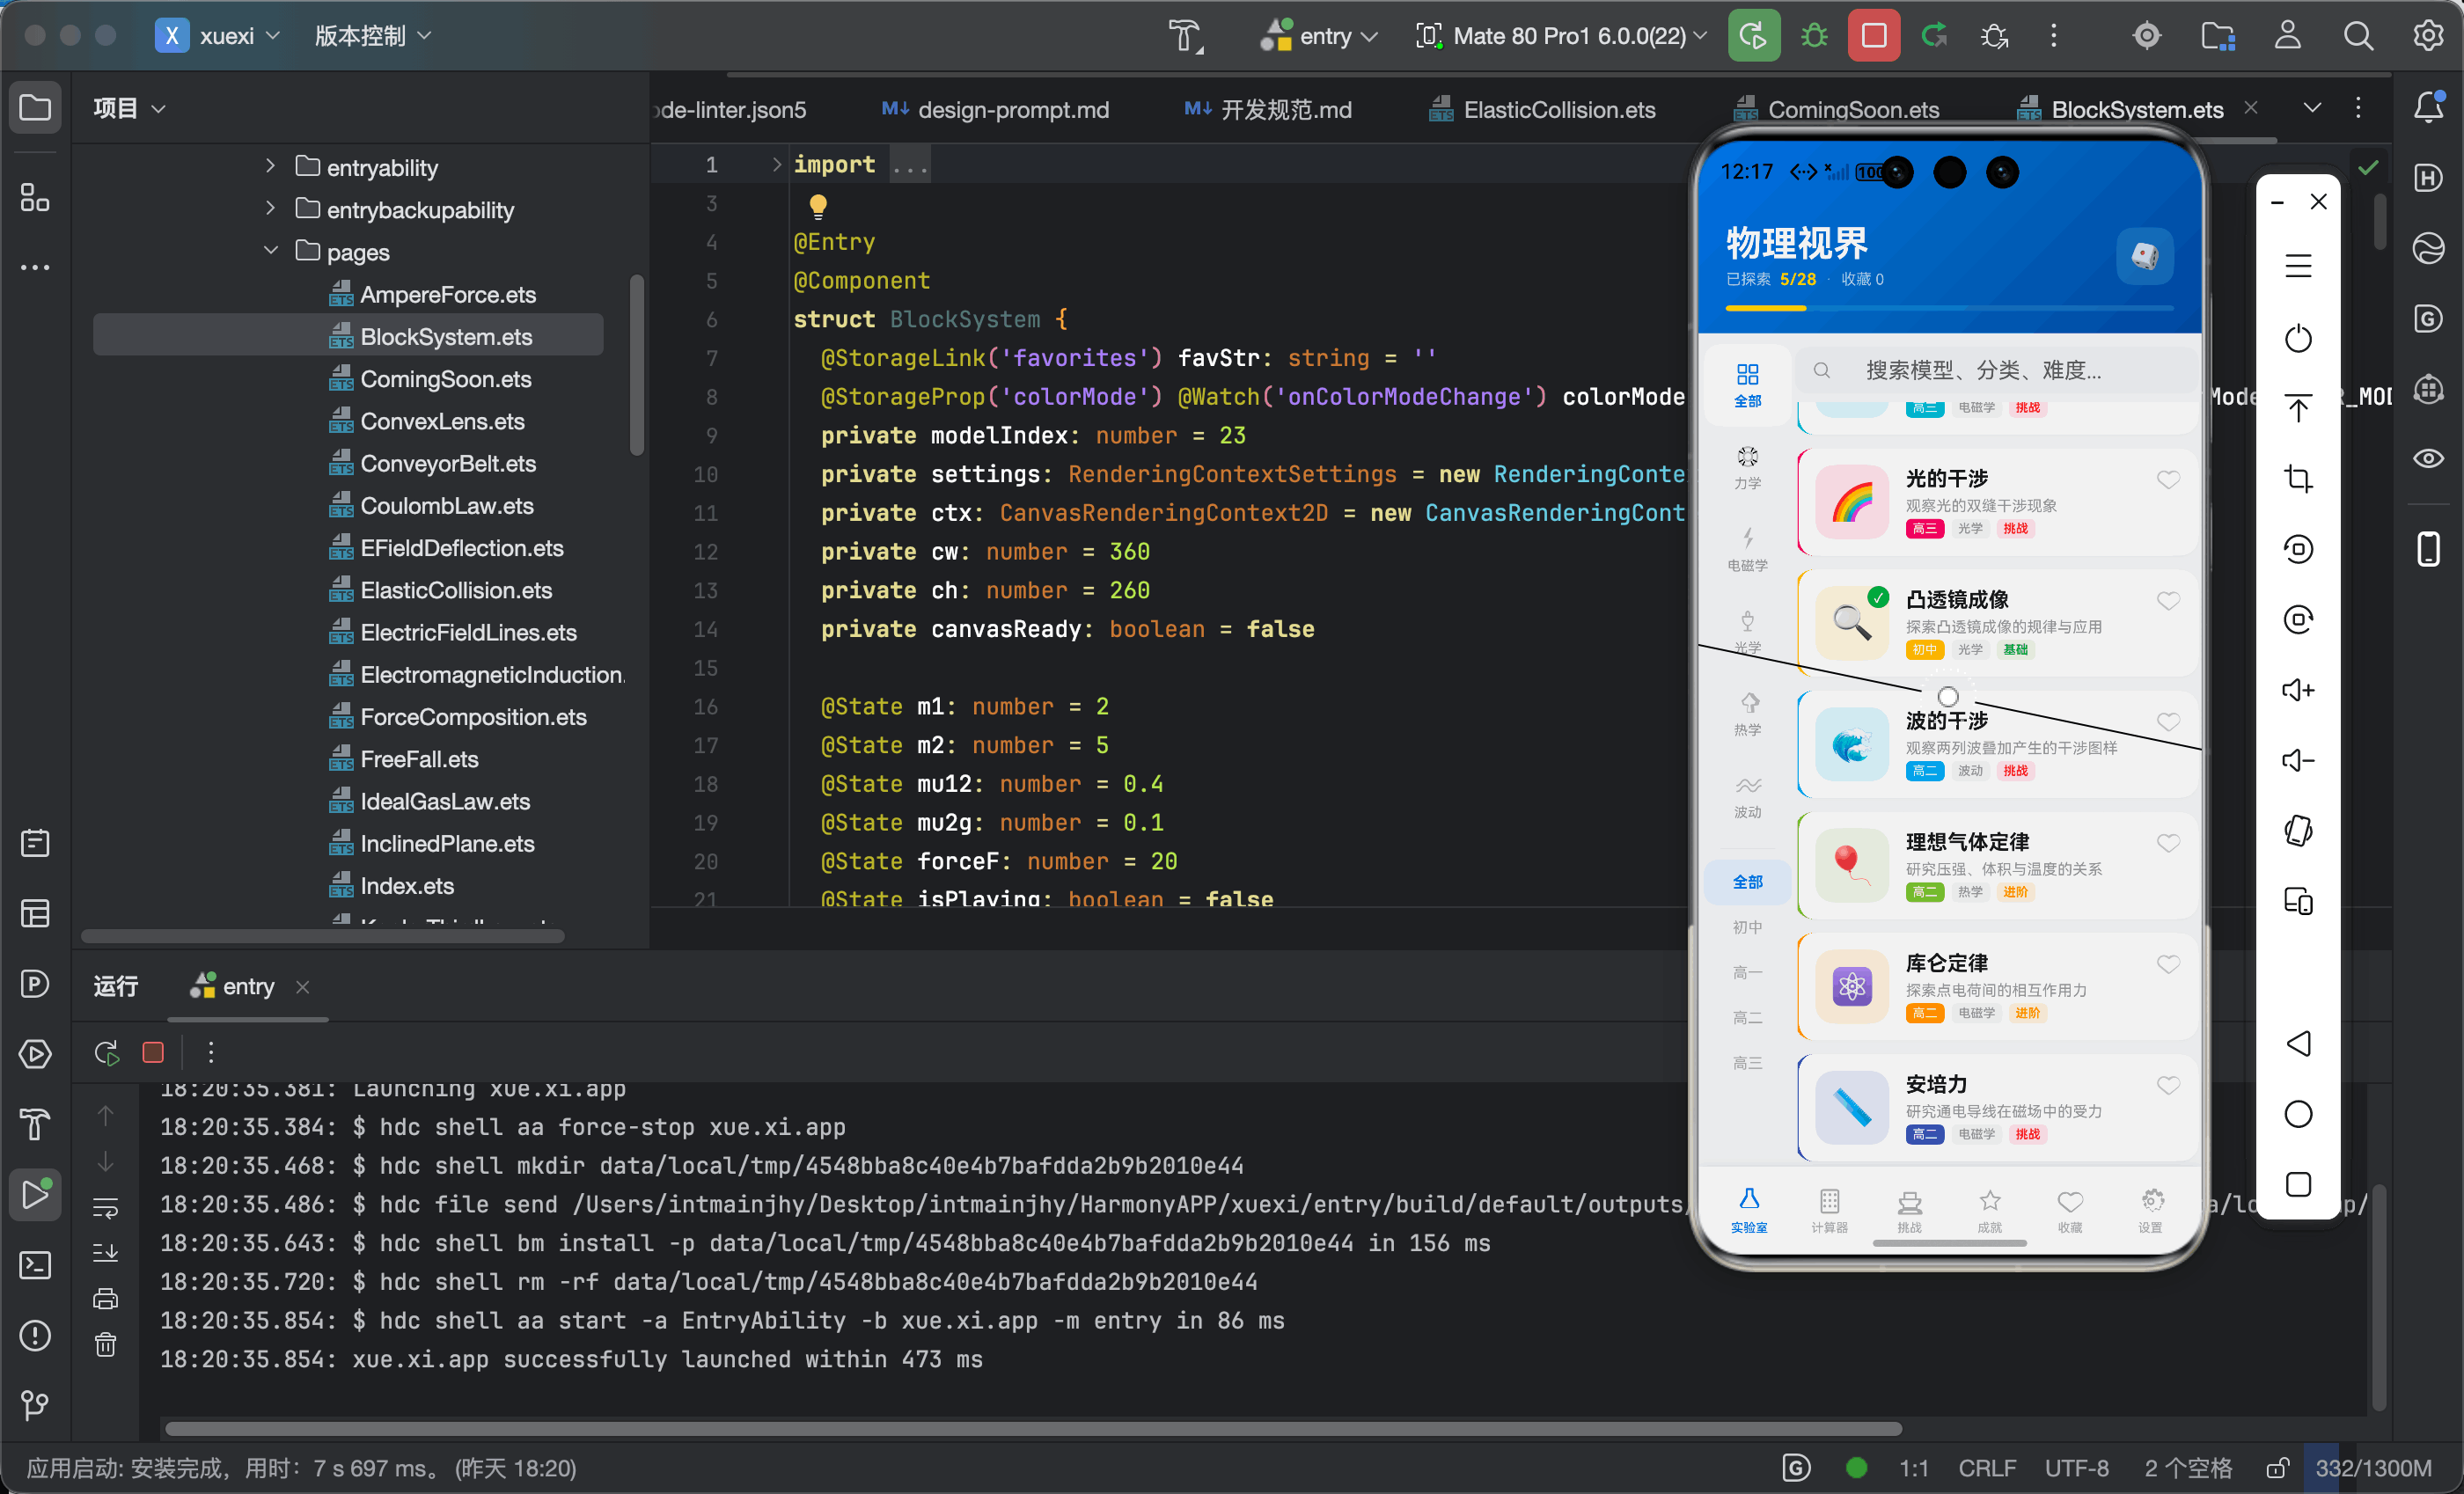Expand the entryability folder

point(270,166)
